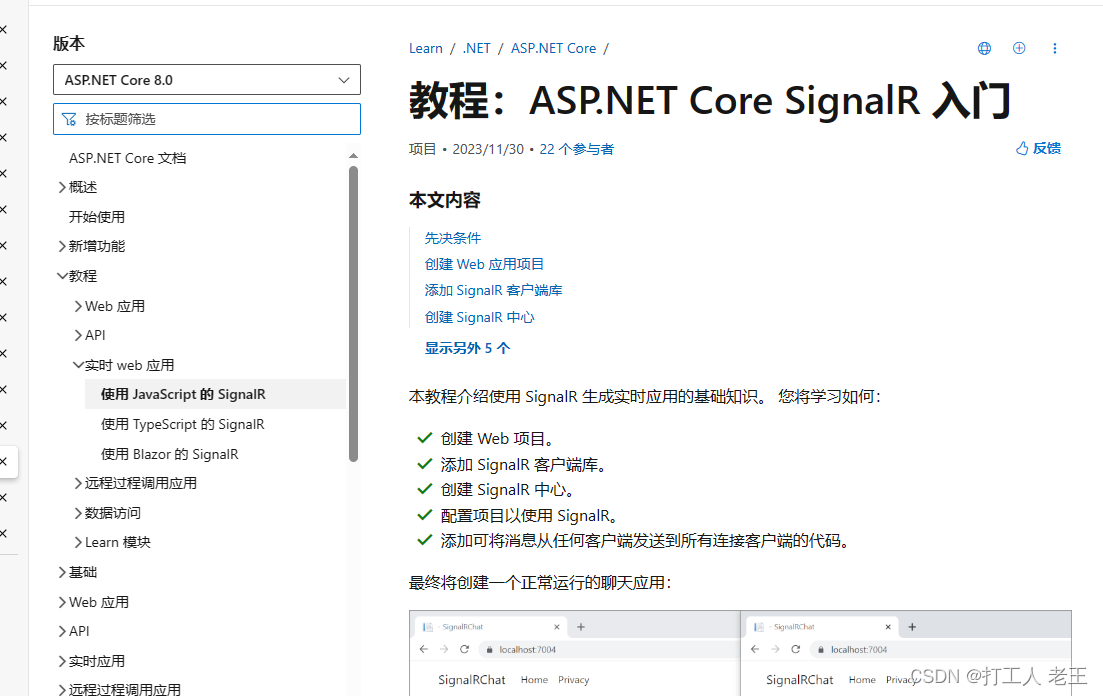Jump to 创建 SignalR 中心 section
The image size is (1103, 696).
coord(479,317)
